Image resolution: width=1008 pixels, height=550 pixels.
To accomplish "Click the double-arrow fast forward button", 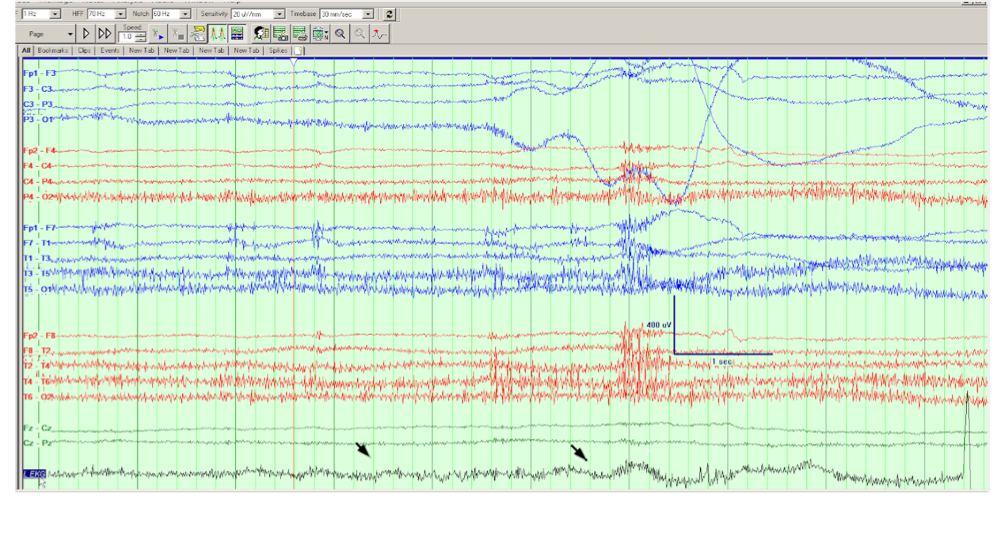I will pyautogui.click(x=104, y=34).
